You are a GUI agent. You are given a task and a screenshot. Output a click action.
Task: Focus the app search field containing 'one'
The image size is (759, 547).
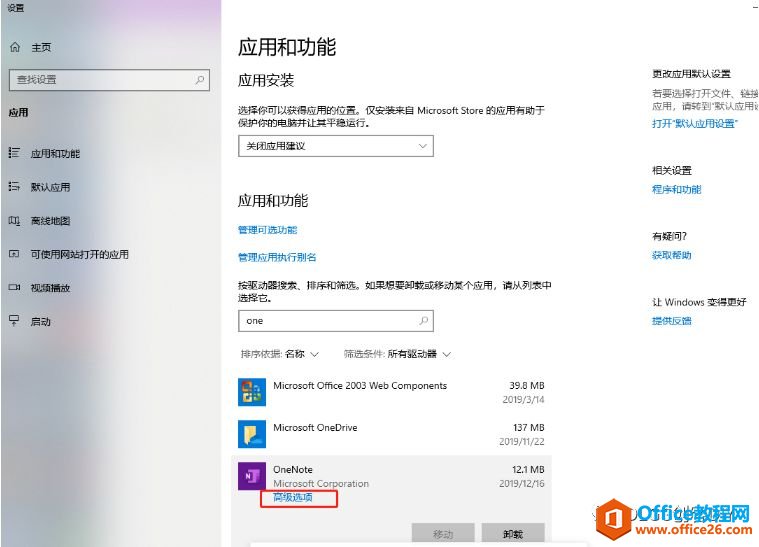tap(336, 320)
